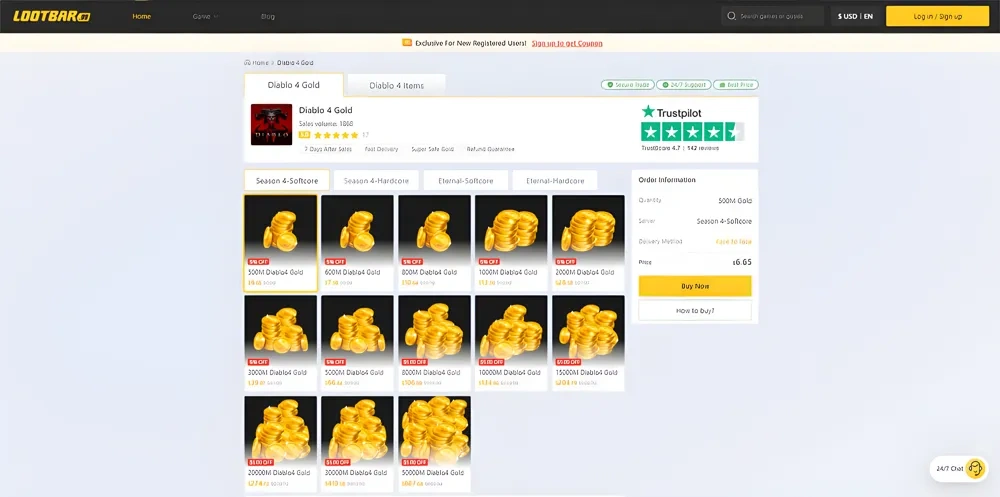Click the Fast Delivery label
Screen dimensions: 1000x497
click(381, 149)
